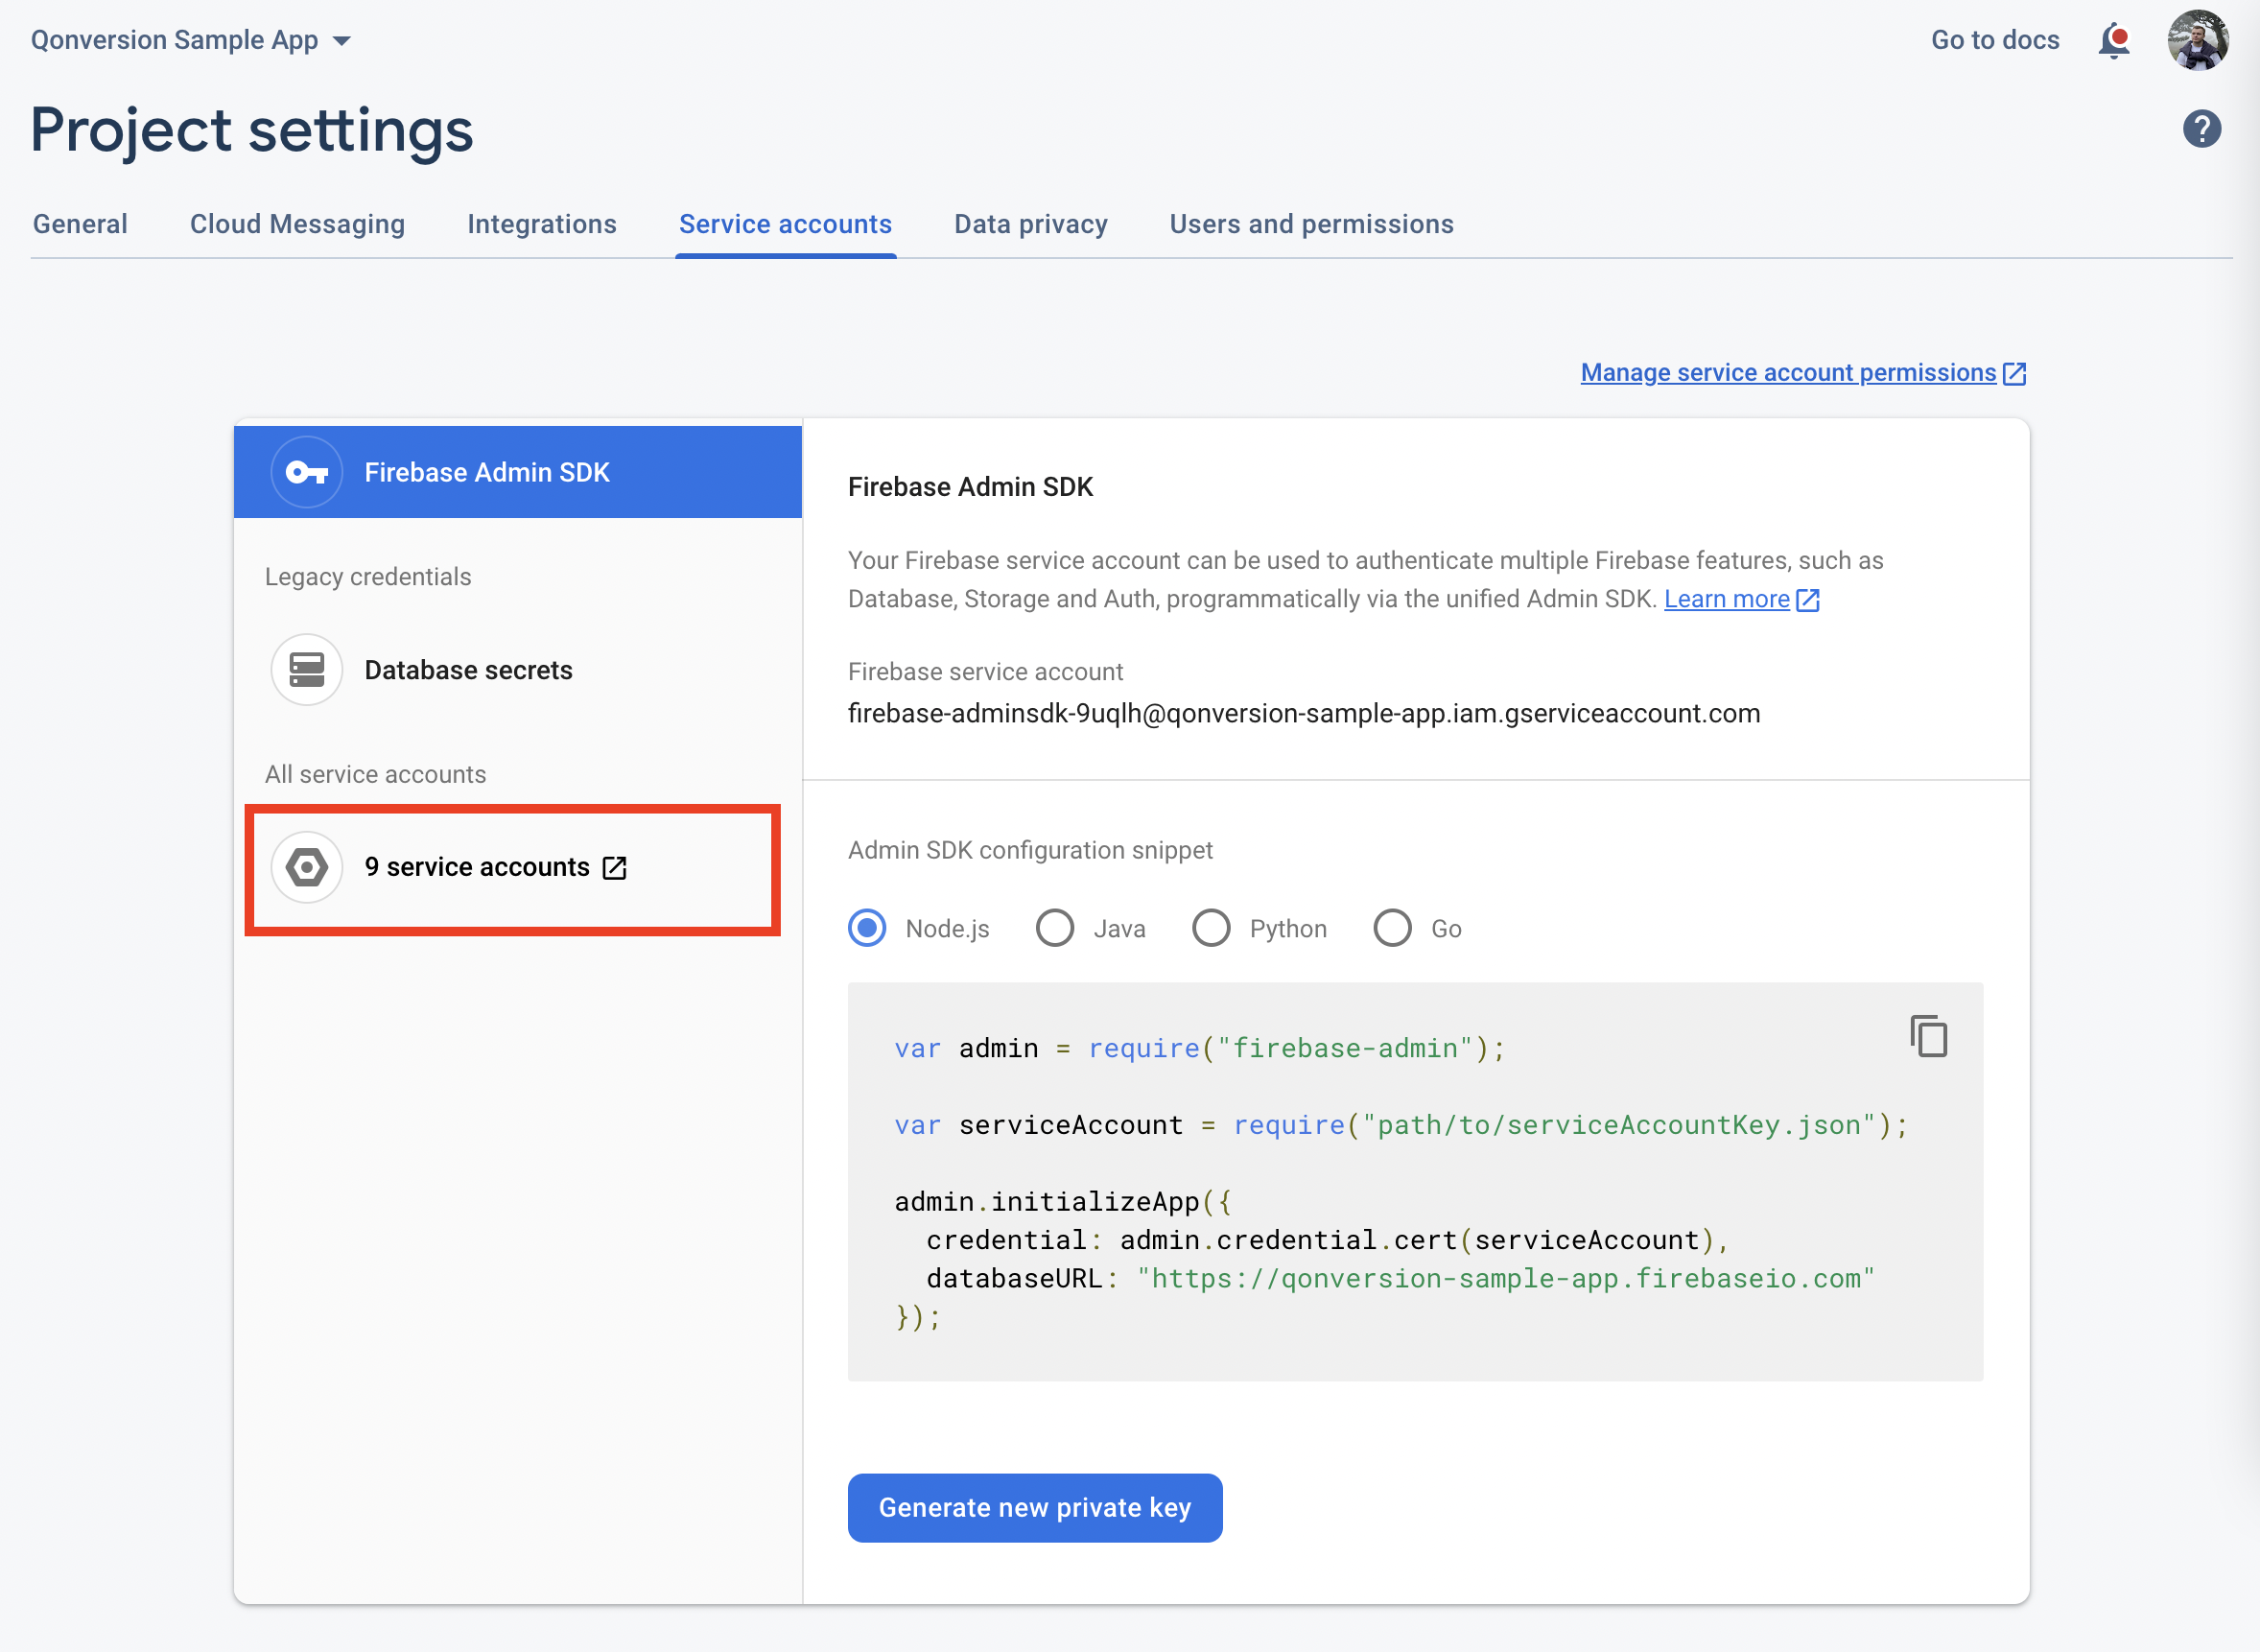Choose the Go radio option
Image resolution: width=2260 pixels, height=1652 pixels.
pyautogui.click(x=1392, y=928)
